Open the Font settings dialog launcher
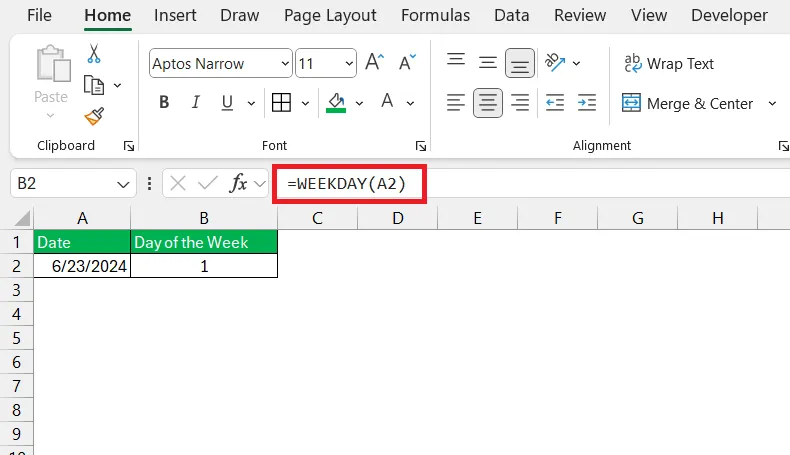The image size is (790, 455). pyautogui.click(x=421, y=146)
